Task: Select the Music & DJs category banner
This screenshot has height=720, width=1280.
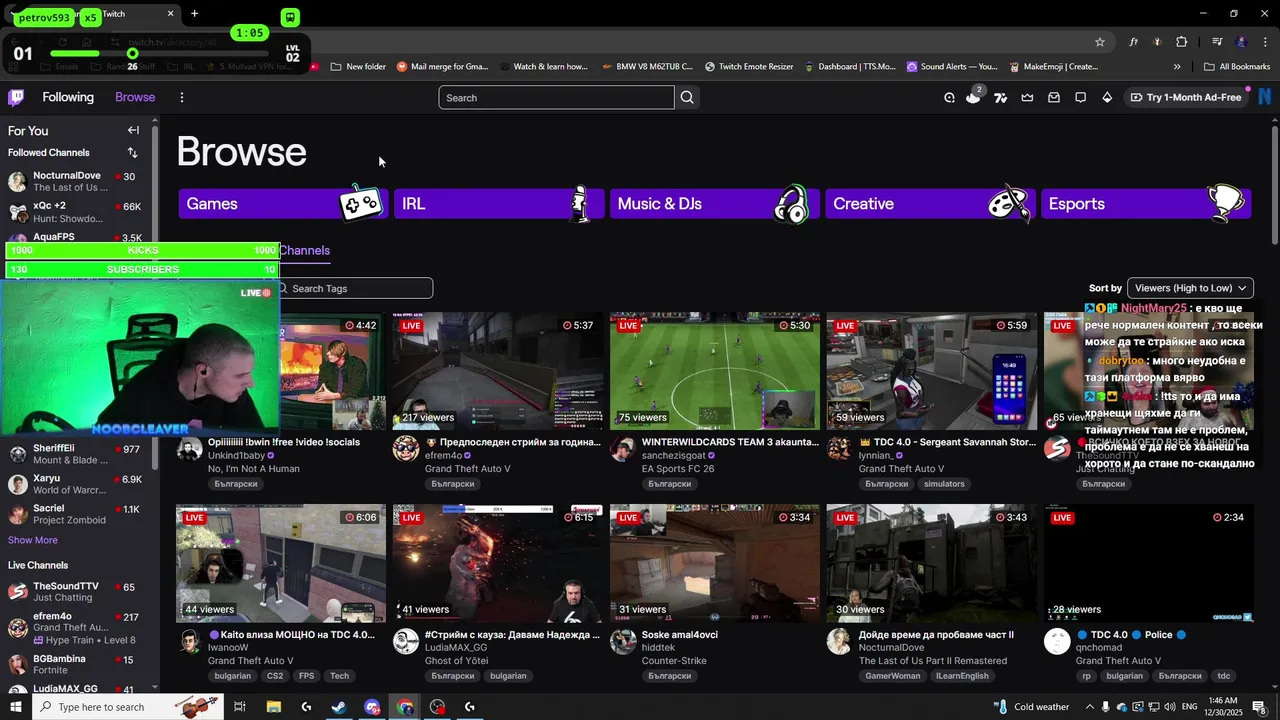Action: 714,203
